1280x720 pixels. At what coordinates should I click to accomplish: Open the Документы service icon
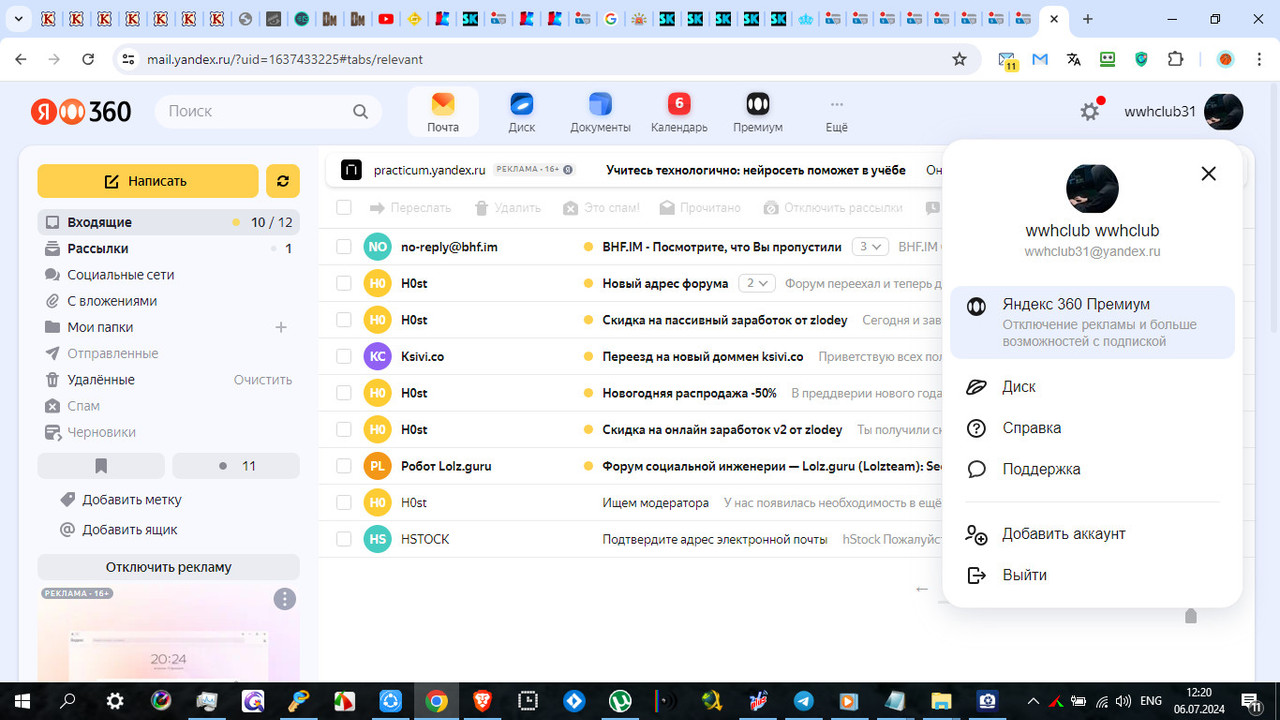[600, 112]
